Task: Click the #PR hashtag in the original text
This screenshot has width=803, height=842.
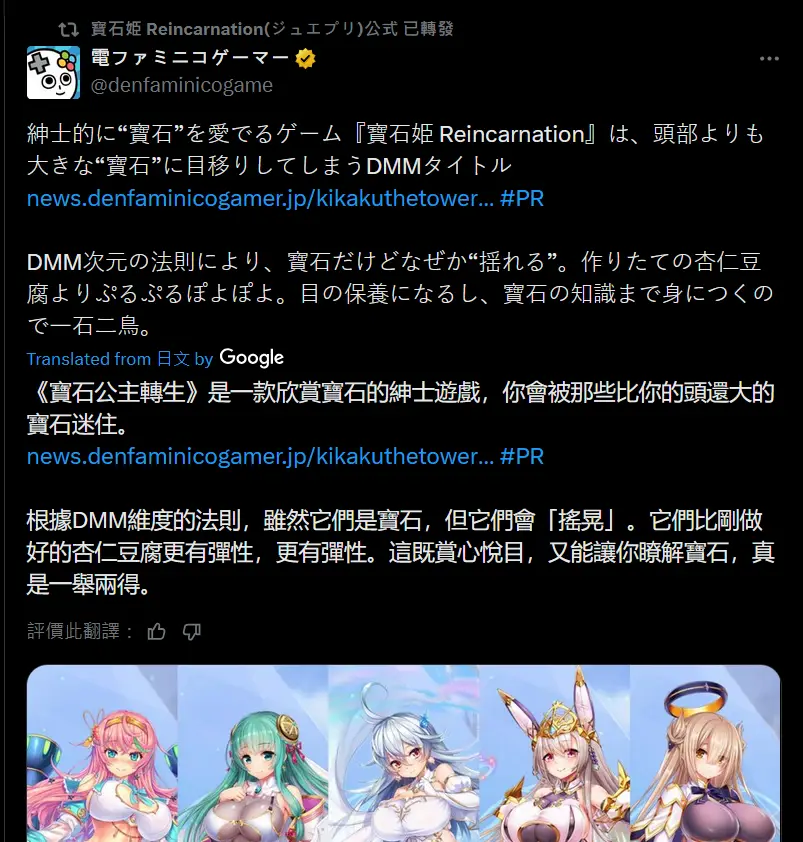Action: (522, 199)
